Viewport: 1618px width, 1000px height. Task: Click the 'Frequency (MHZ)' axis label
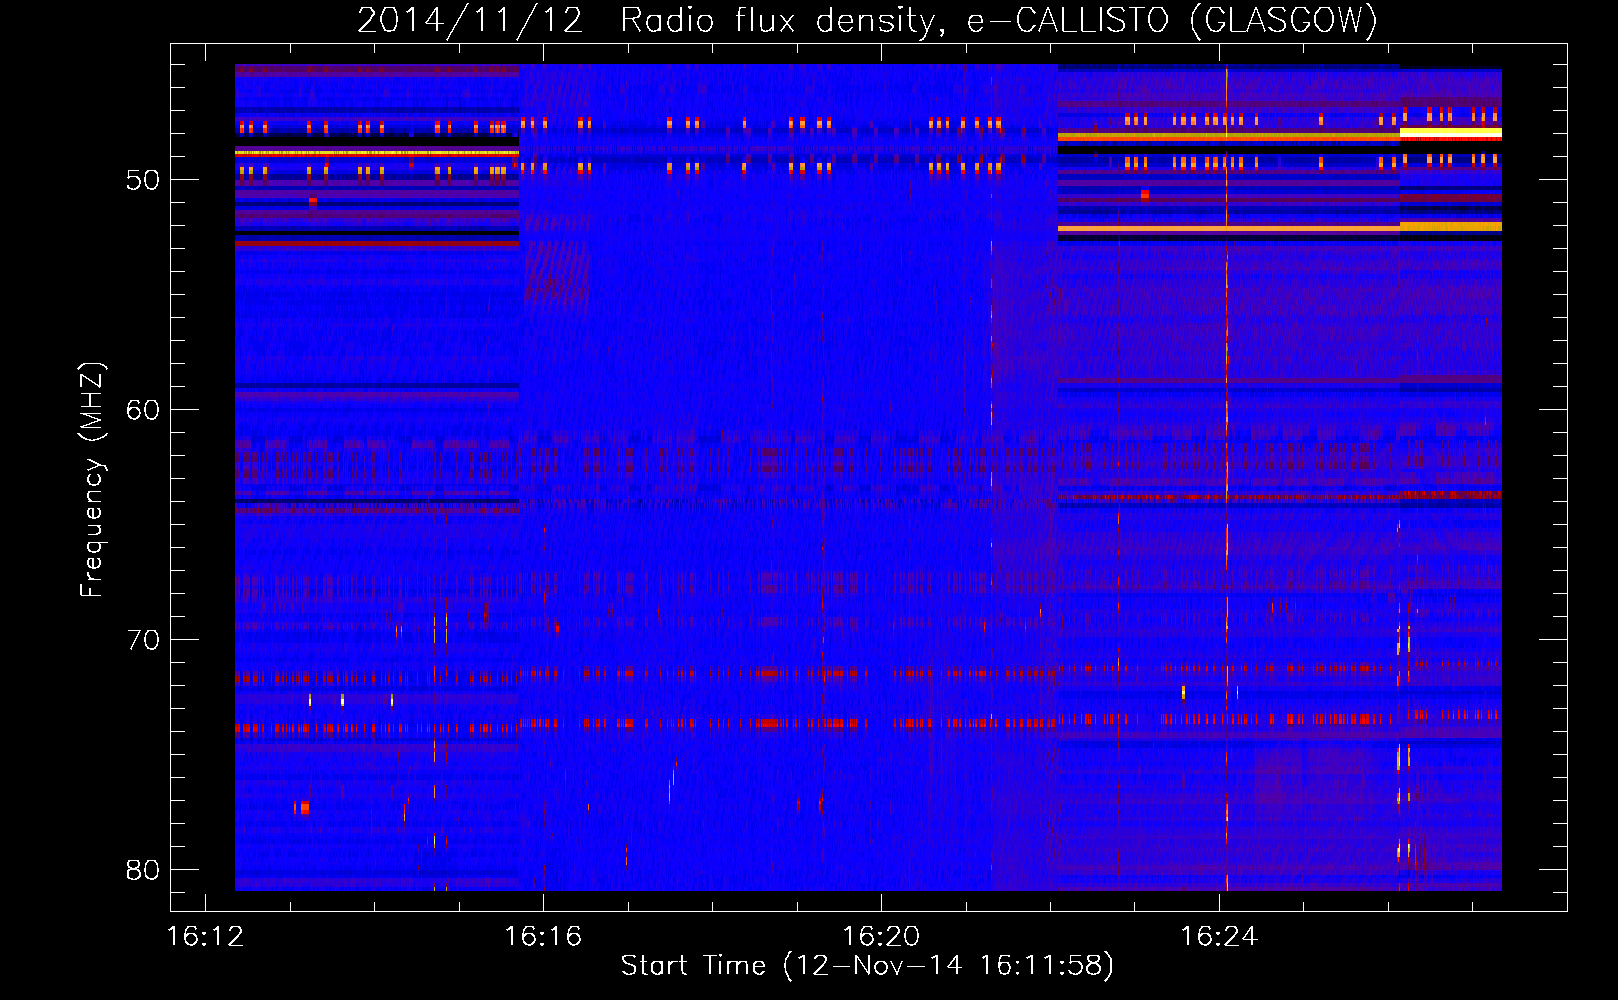click(92, 480)
